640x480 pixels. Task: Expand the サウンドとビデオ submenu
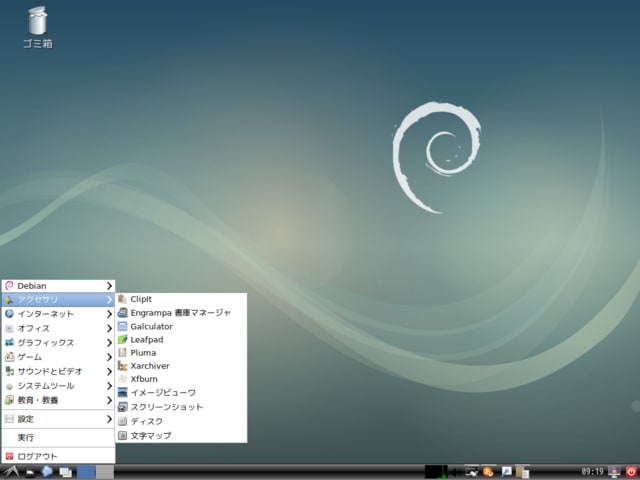[x=58, y=371]
